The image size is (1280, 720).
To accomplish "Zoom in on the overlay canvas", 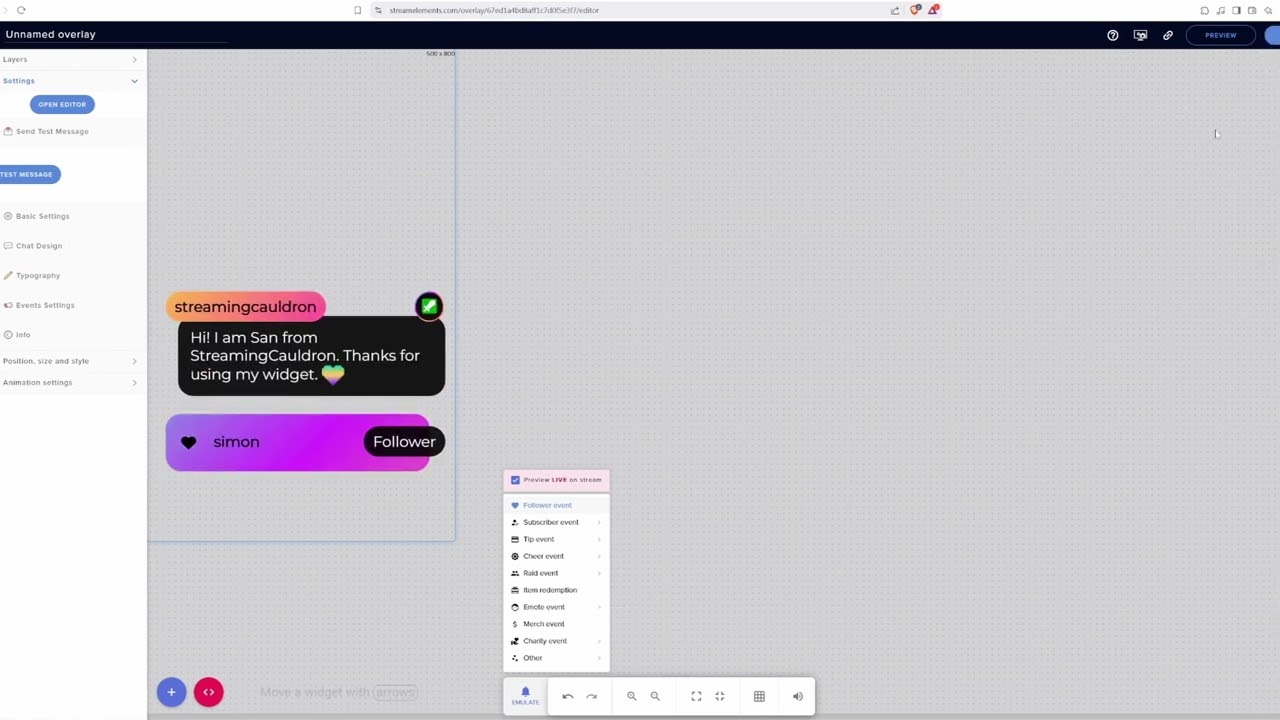I will [631, 696].
